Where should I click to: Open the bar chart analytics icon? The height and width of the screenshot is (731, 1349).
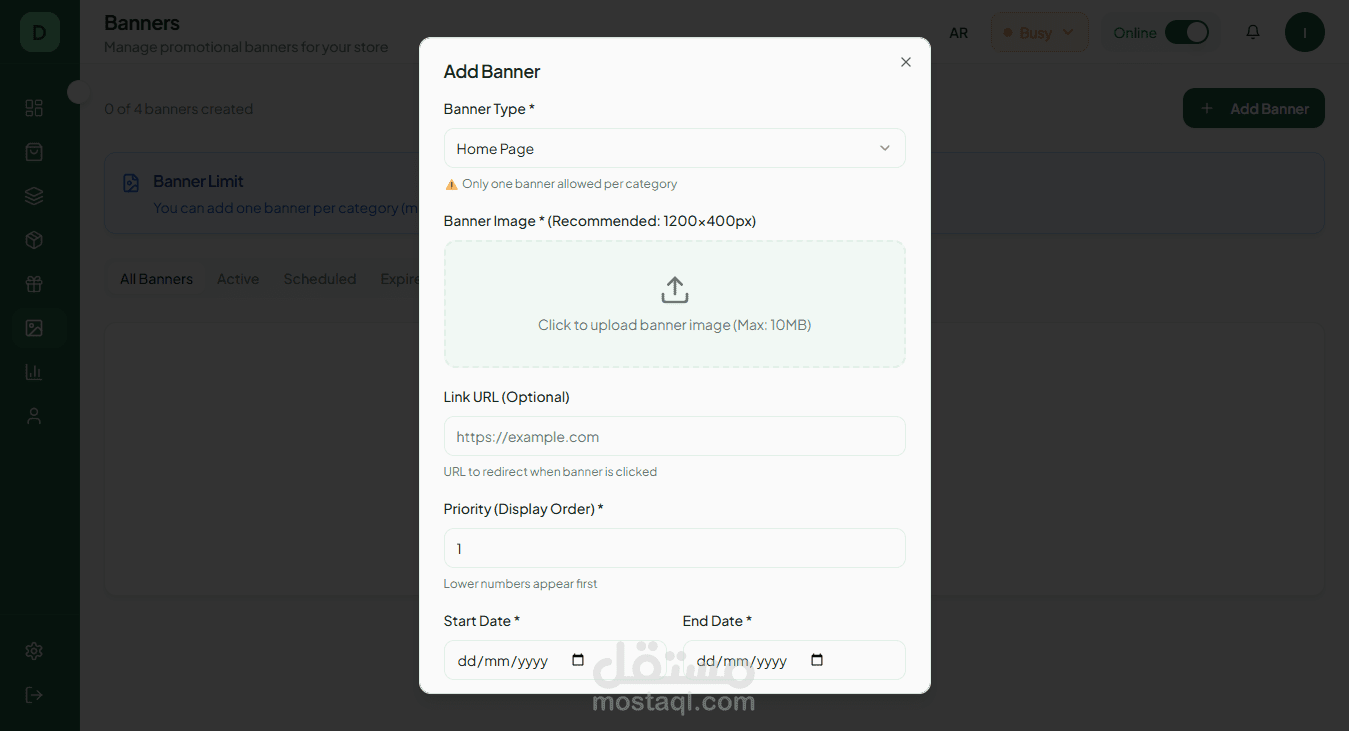[x=34, y=372]
